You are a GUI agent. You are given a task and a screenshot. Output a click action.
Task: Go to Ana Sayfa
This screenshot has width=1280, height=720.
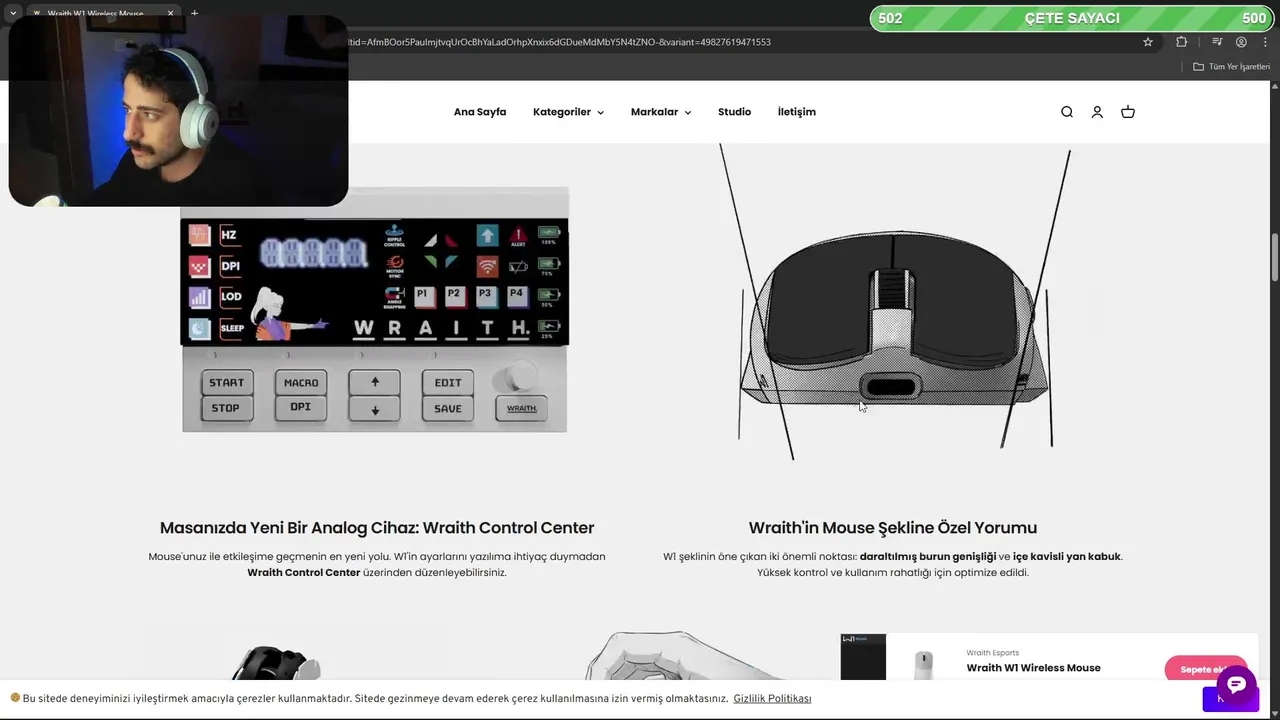[x=480, y=112]
